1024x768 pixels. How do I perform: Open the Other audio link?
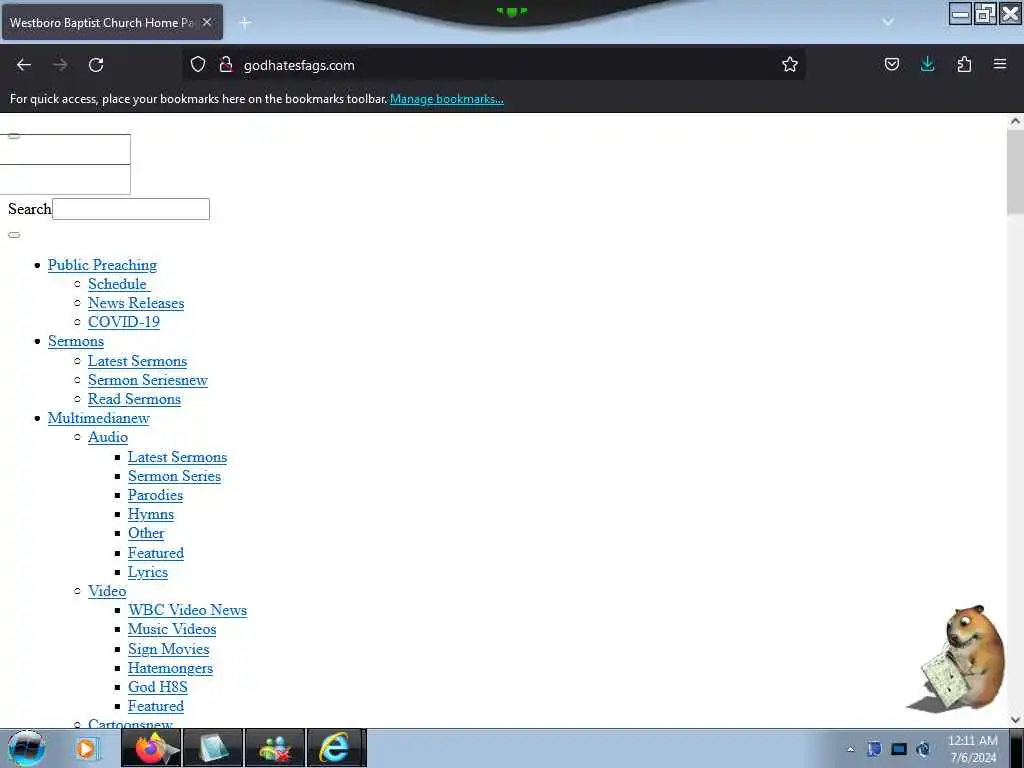point(146,534)
